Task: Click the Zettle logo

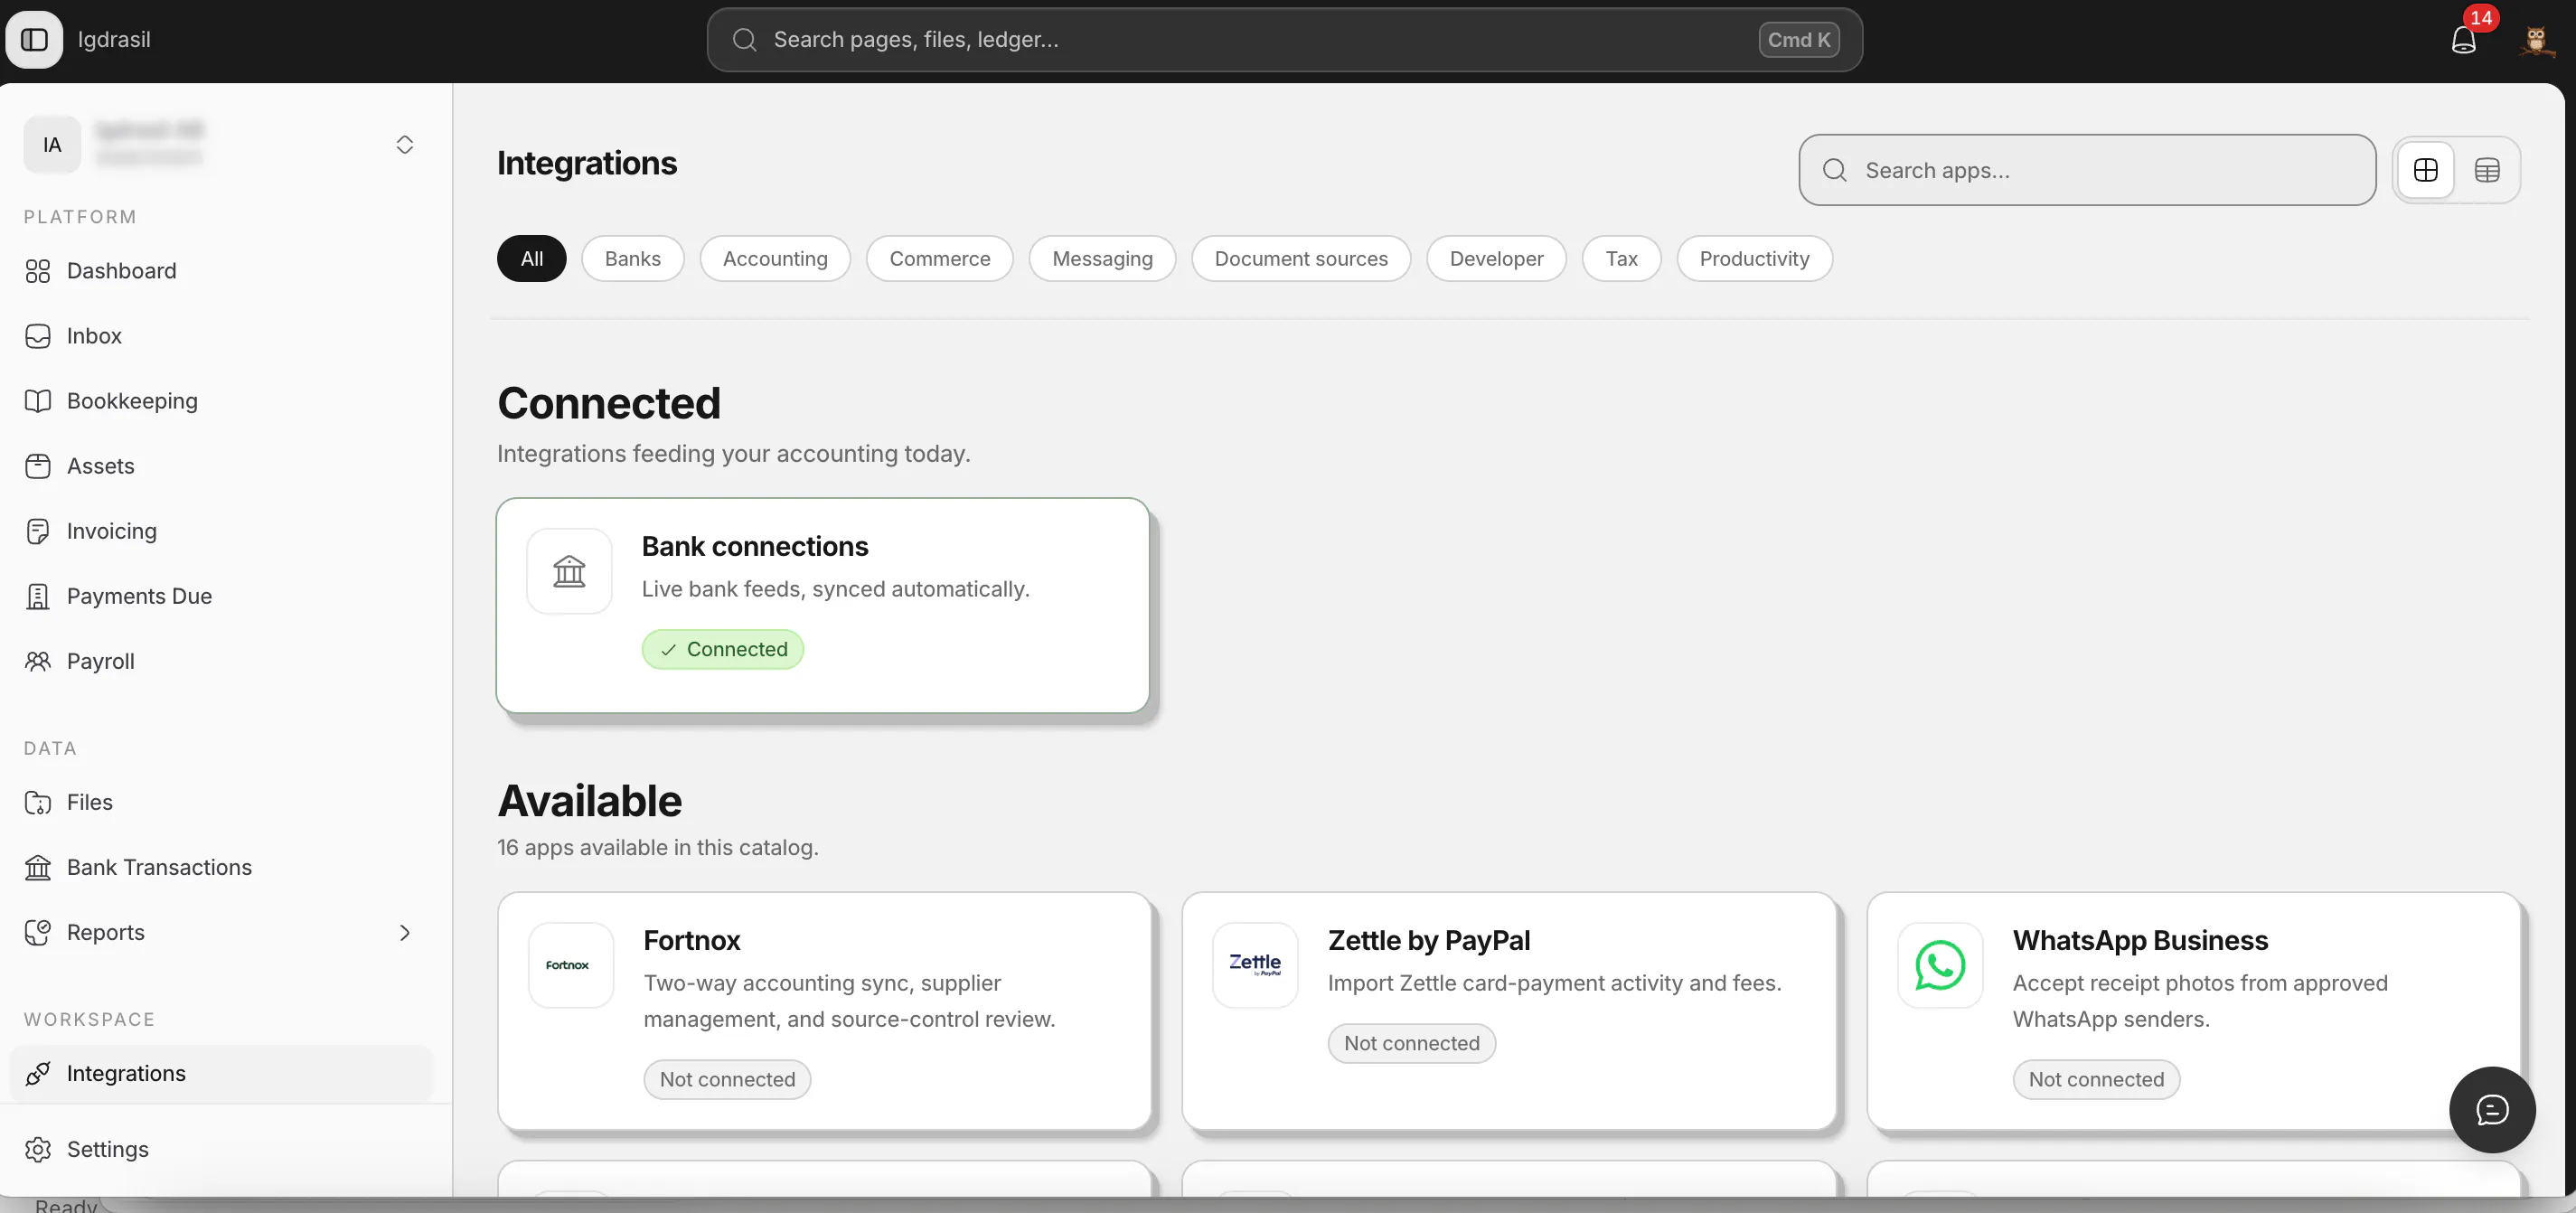Action: pyautogui.click(x=1255, y=965)
